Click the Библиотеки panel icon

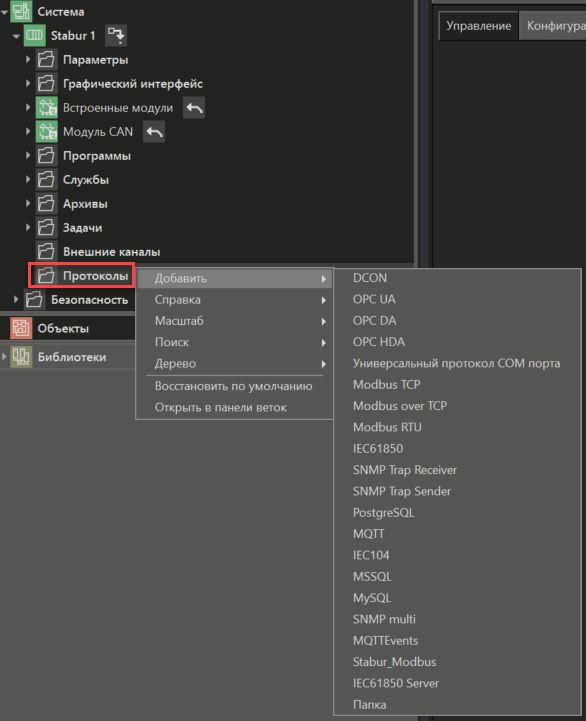[21, 357]
